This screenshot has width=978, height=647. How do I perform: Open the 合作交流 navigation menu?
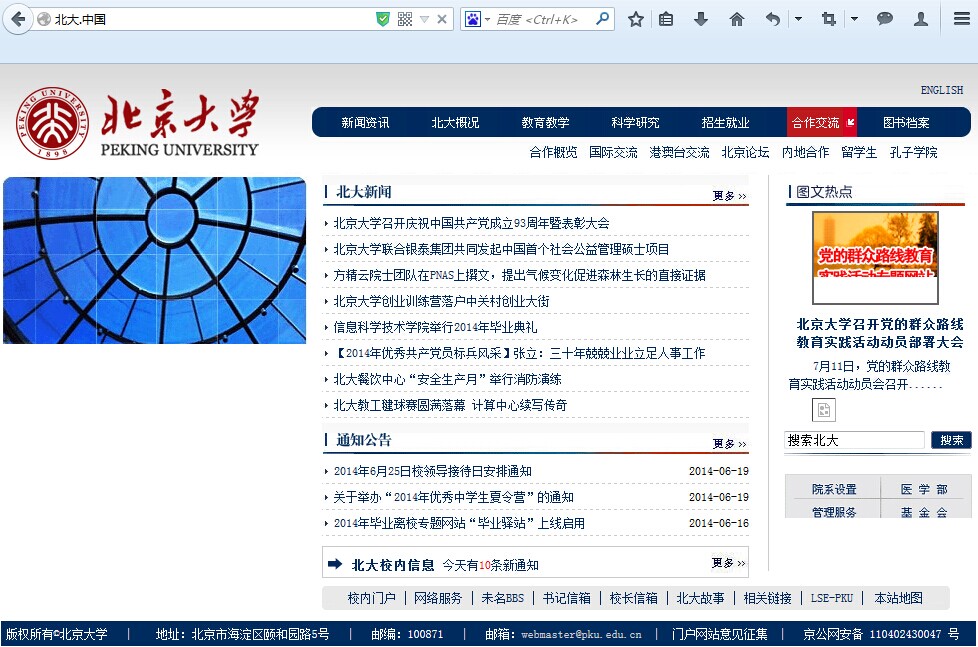click(821, 122)
